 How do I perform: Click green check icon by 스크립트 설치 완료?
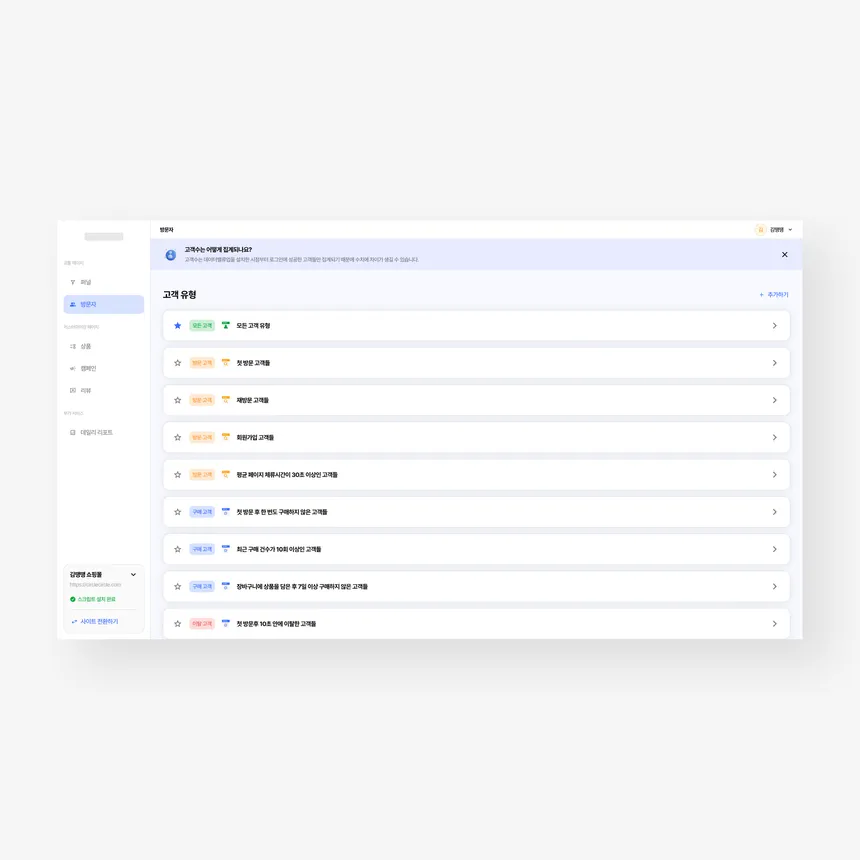73,599
